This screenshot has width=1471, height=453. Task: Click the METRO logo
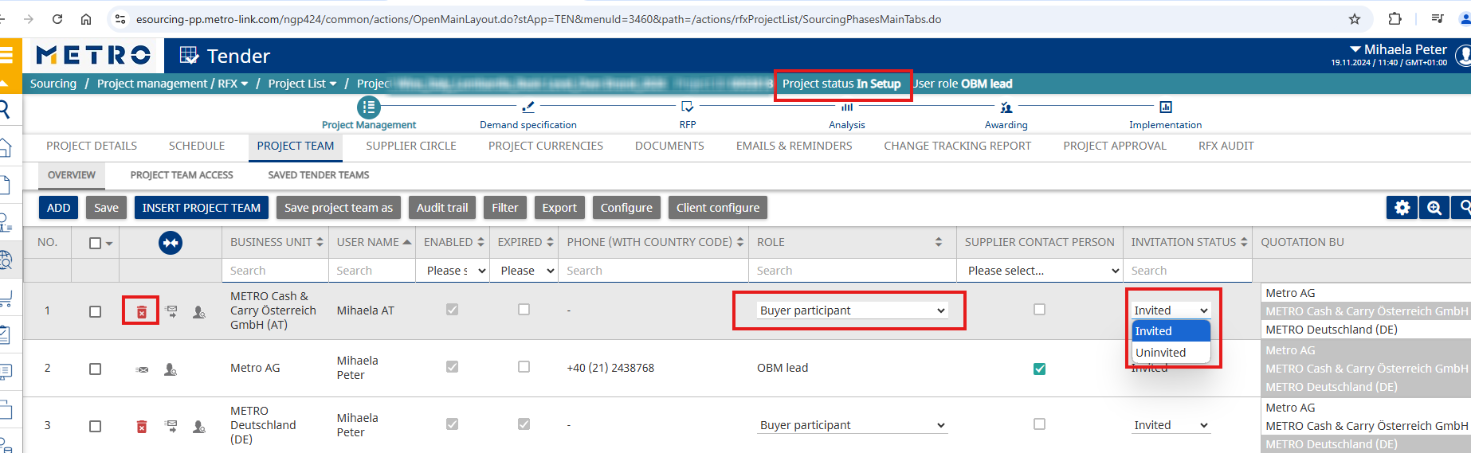point(93,56)
